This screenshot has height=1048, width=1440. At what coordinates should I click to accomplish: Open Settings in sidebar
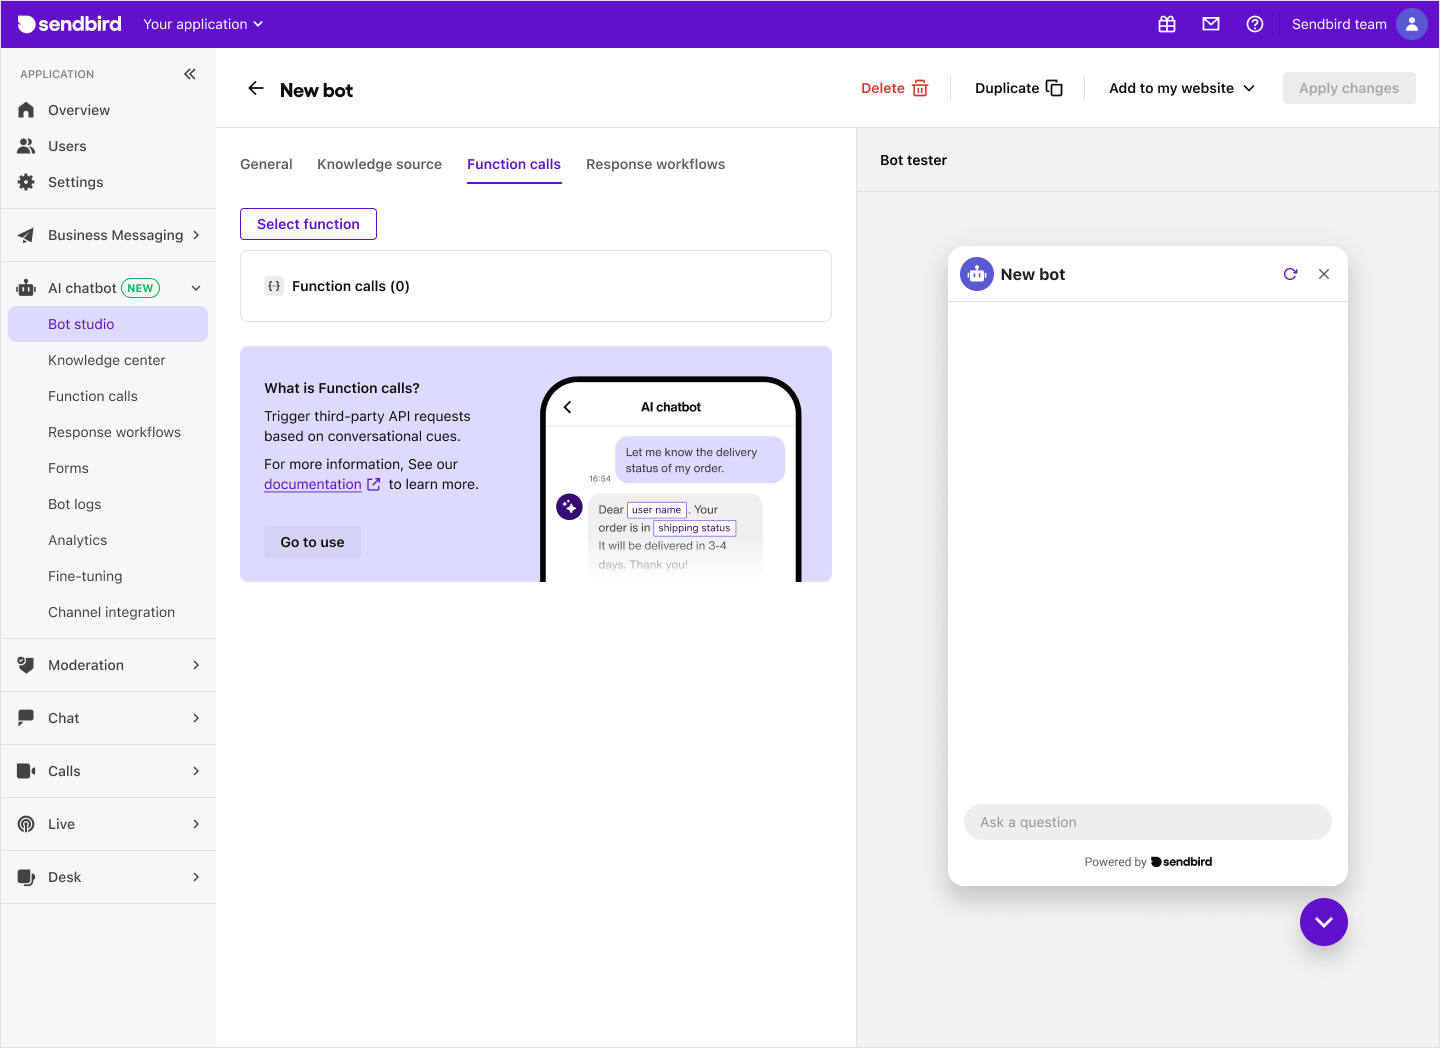click(x=108, y=182)
